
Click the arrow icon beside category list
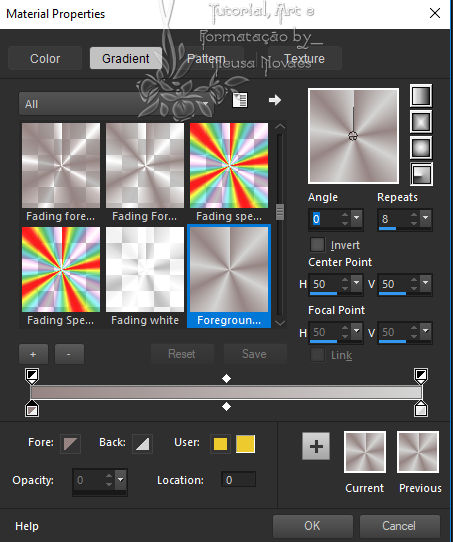pyautogui.click(x=275, y=100)
